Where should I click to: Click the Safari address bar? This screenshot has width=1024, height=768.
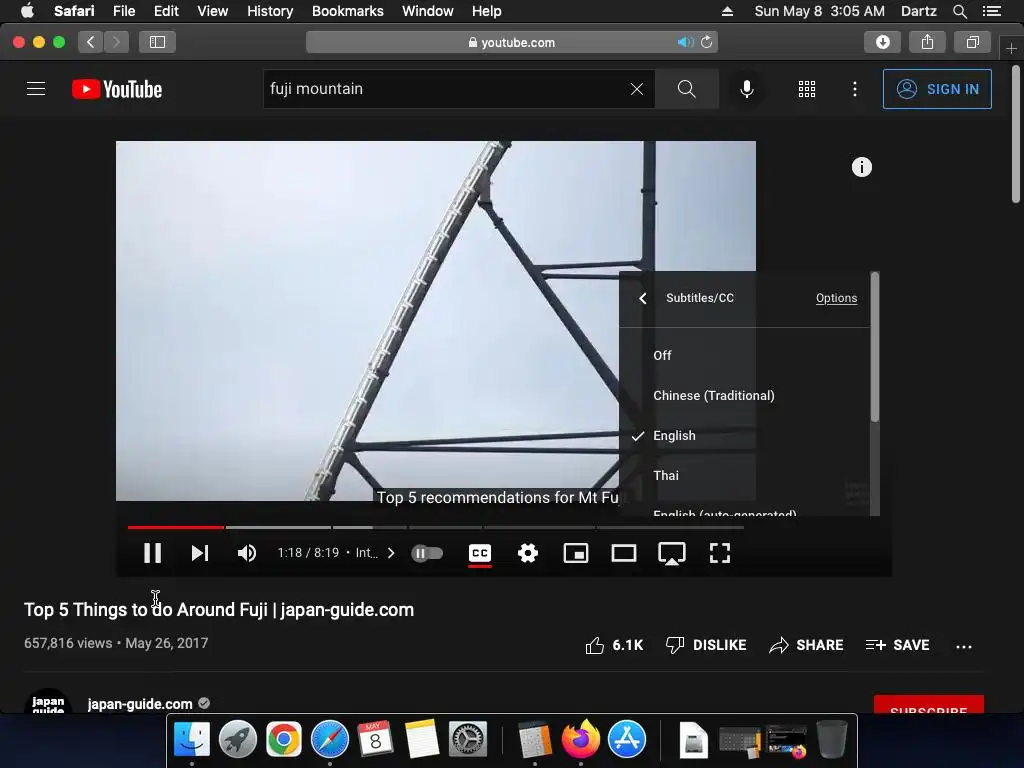coord(512,42)
